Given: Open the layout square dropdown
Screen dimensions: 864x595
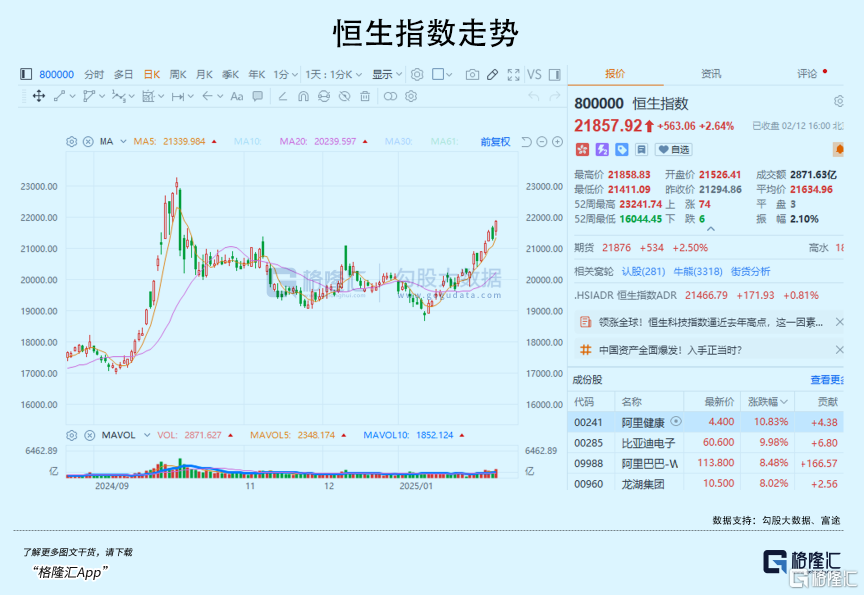Looking at the screenshot, I should pyautogui.click(x=442, y=74).
